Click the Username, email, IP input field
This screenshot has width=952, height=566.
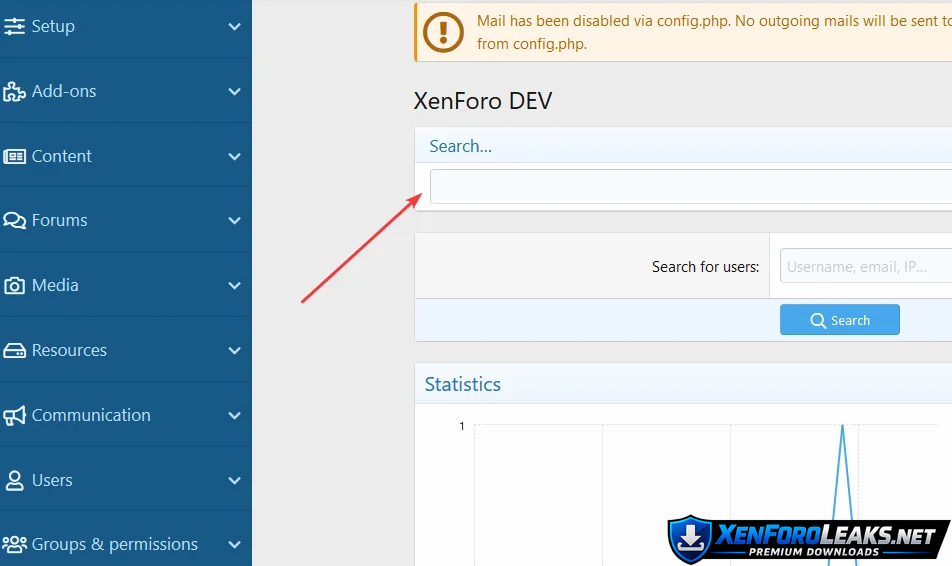coord(865,267)
